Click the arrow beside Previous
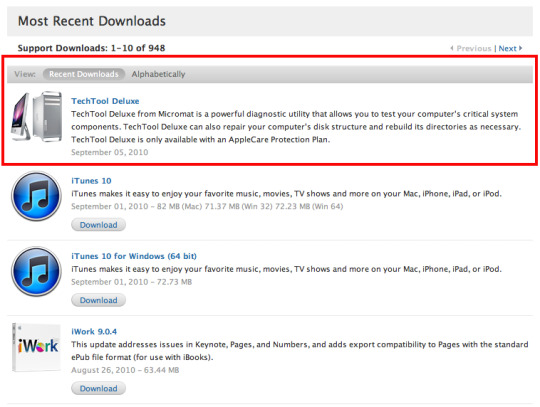 pos(451,48)
